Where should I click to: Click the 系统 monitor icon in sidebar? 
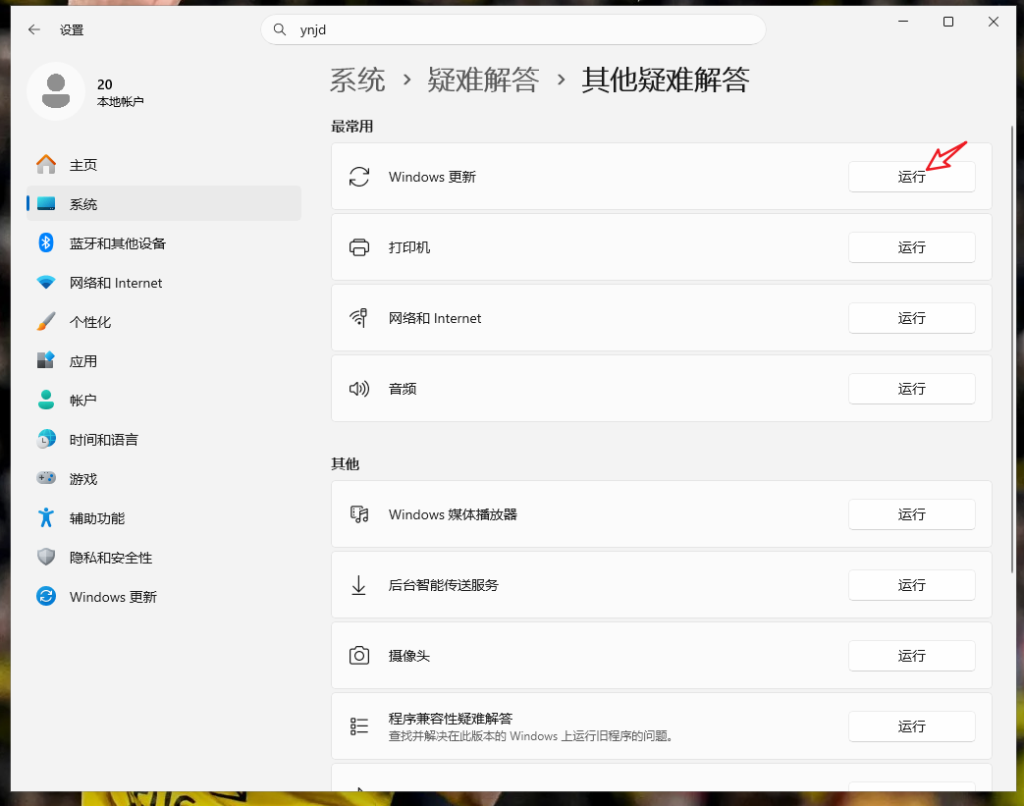point(46,204)
